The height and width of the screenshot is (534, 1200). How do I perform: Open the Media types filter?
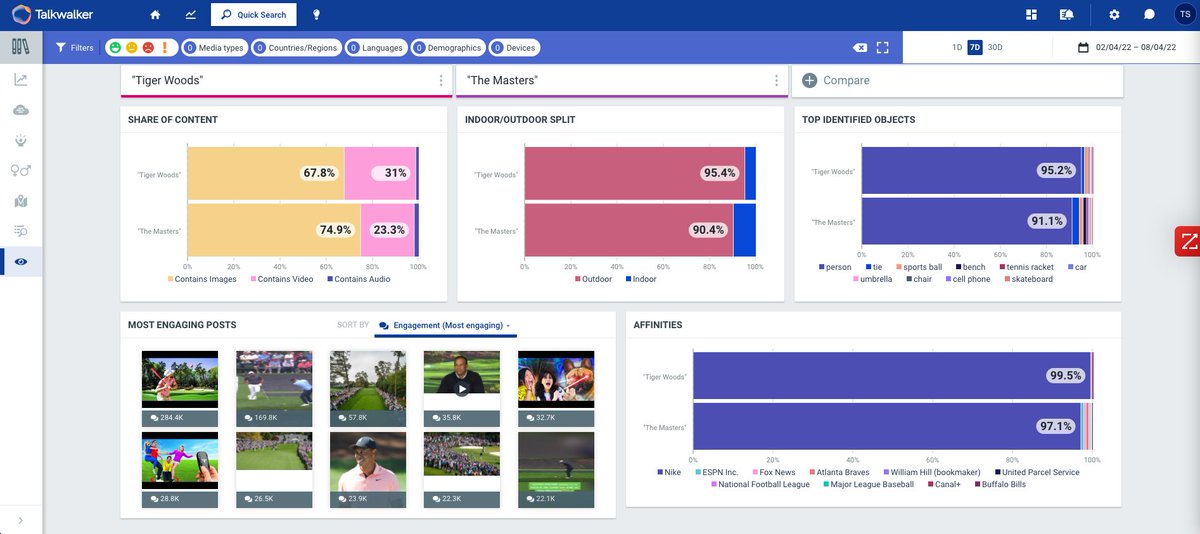[214, 47]
